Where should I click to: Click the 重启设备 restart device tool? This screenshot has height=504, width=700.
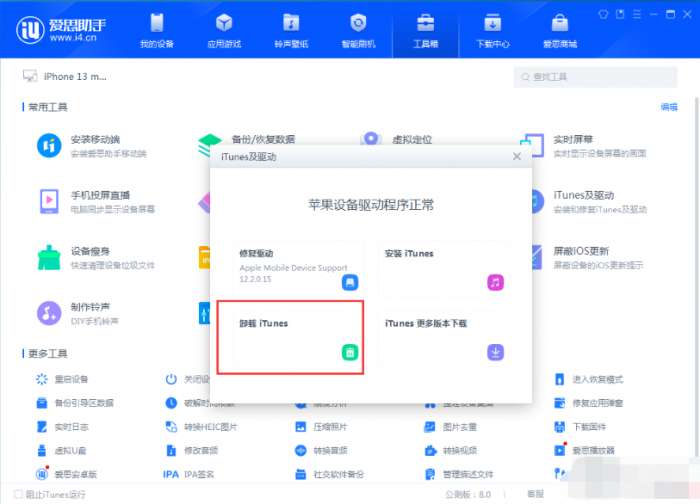pos(62,379)
